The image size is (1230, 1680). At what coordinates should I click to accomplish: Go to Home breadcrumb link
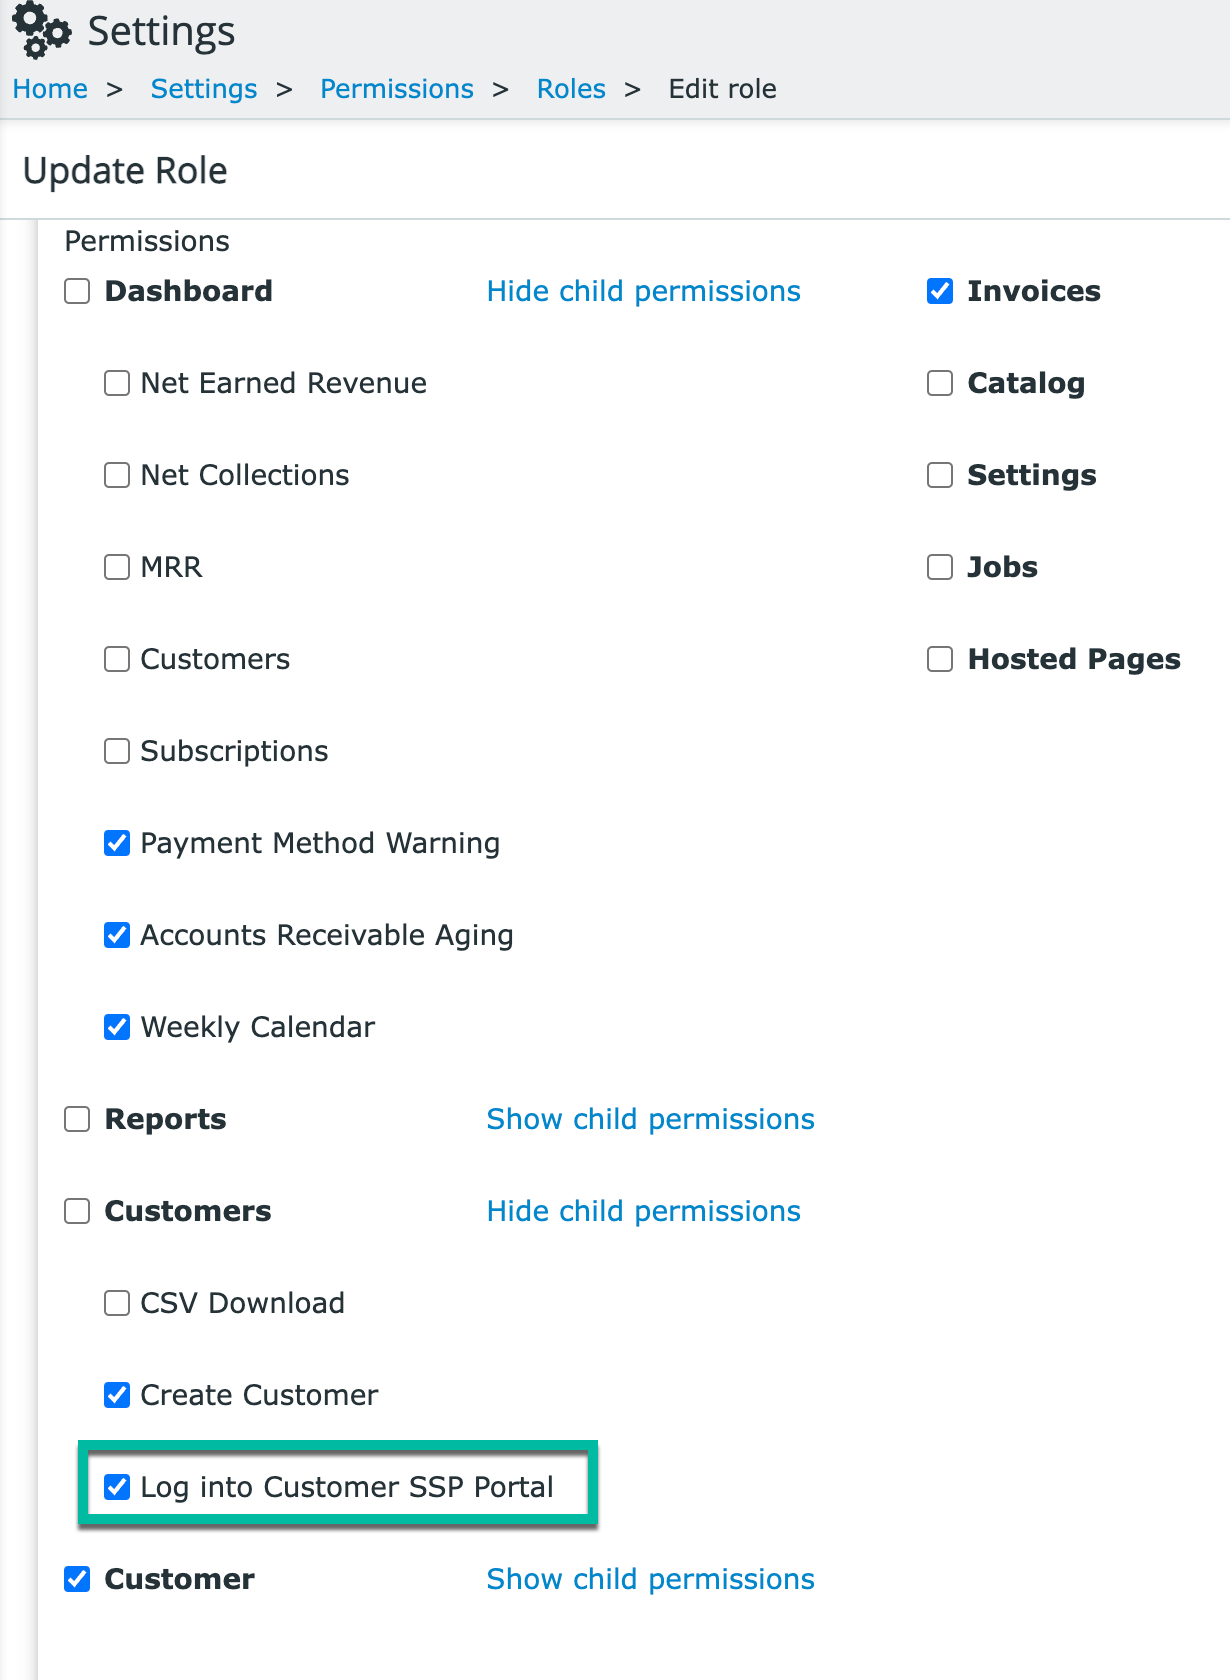click(x=50, y=89)
